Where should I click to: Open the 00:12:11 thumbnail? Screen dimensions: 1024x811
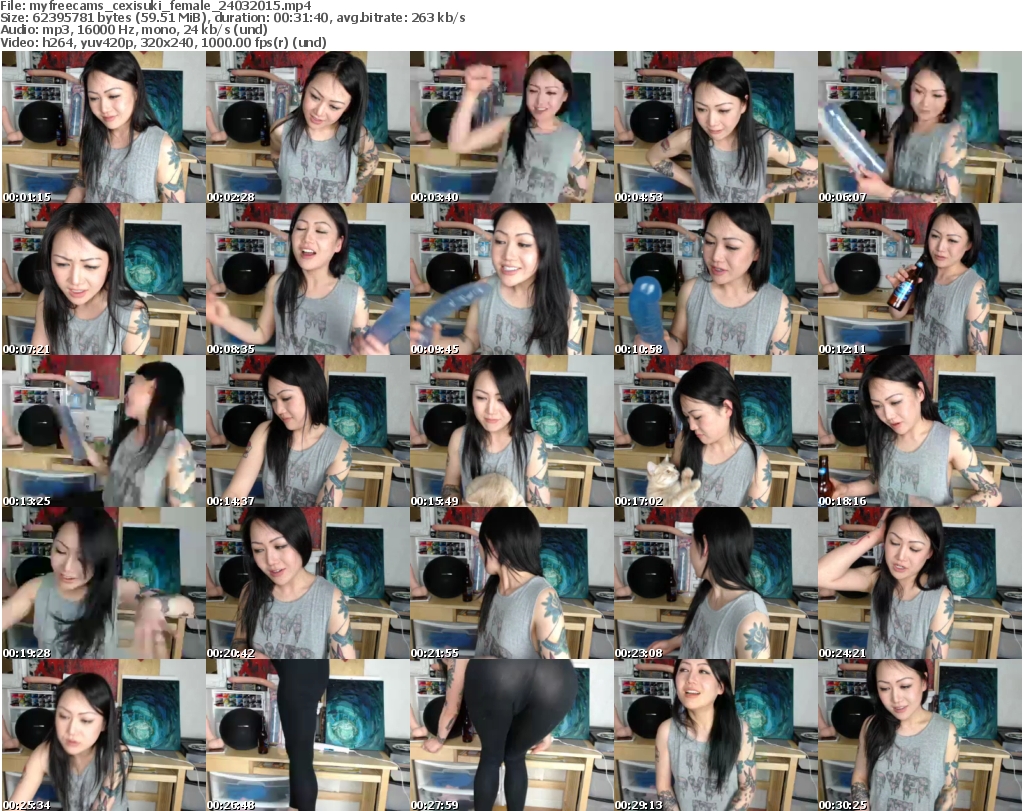coord(920,279)
